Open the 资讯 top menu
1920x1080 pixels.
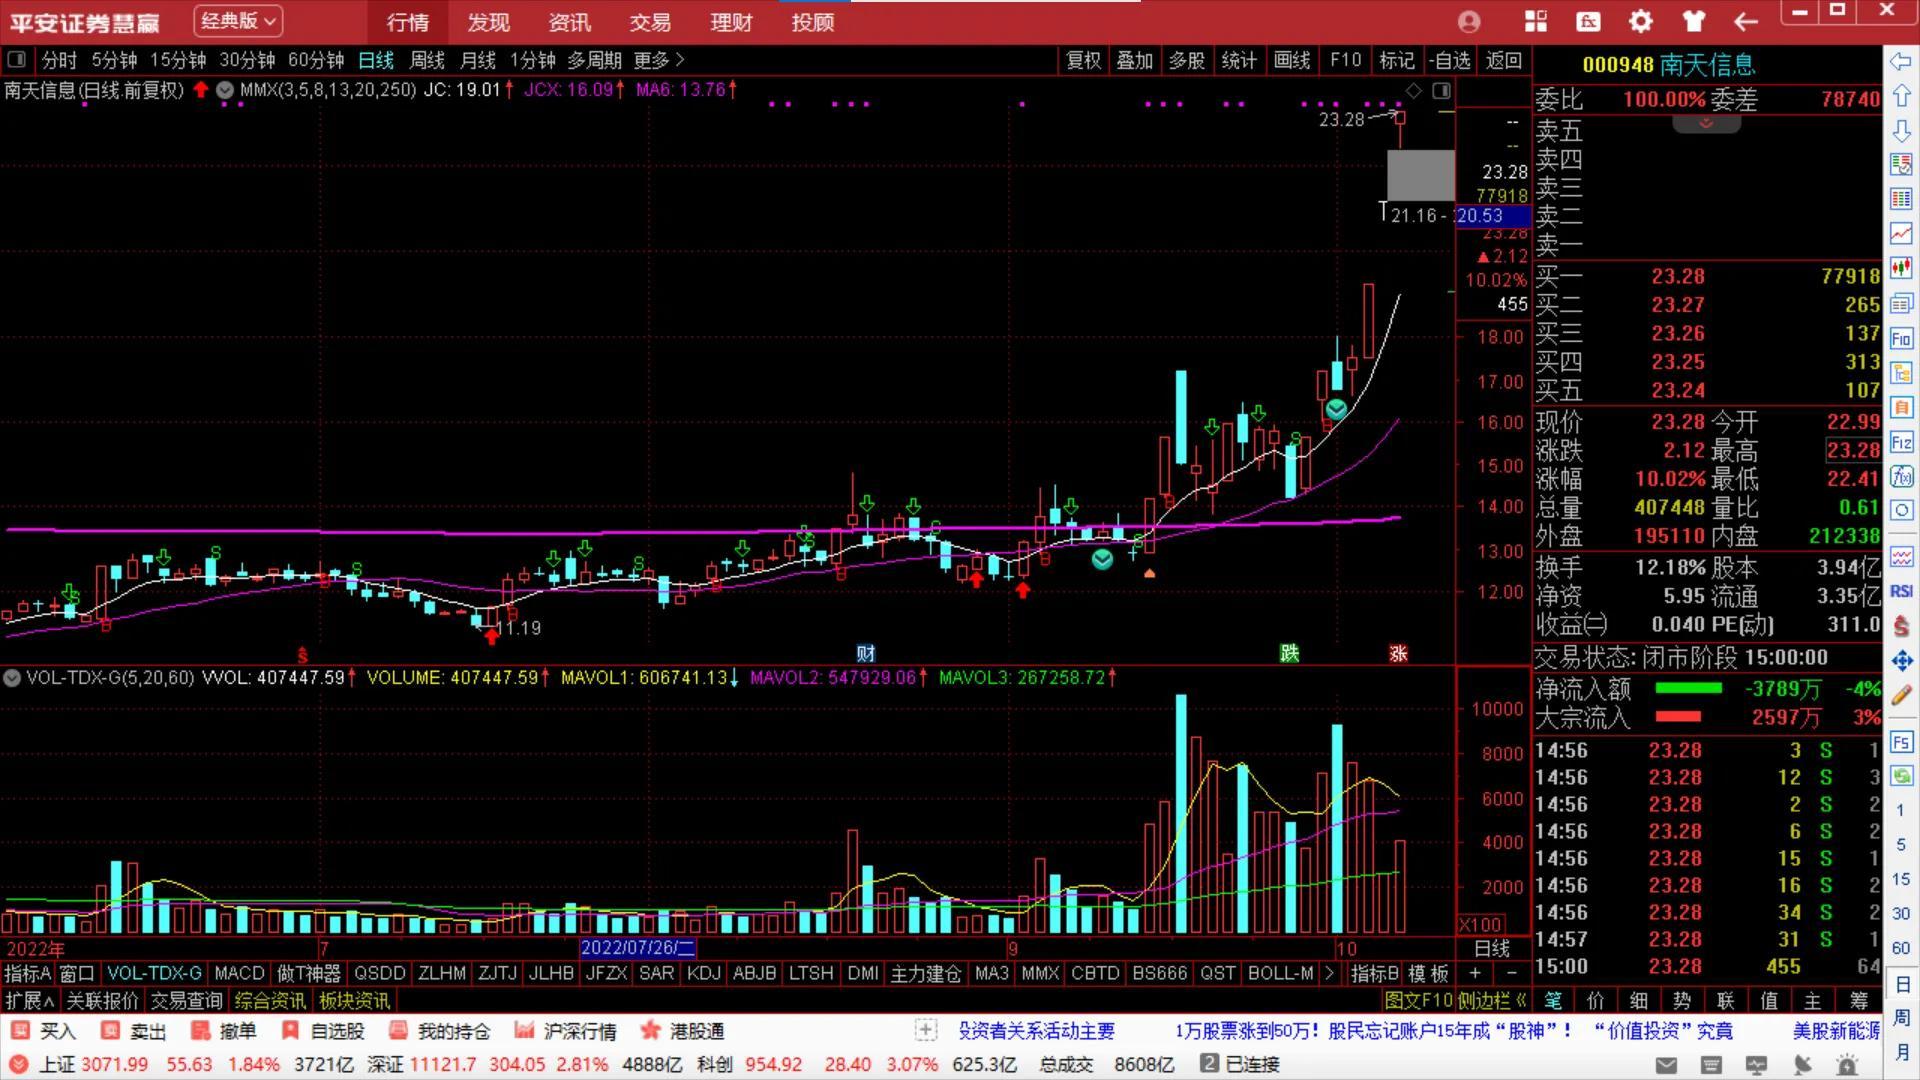[x=569, y=22]
